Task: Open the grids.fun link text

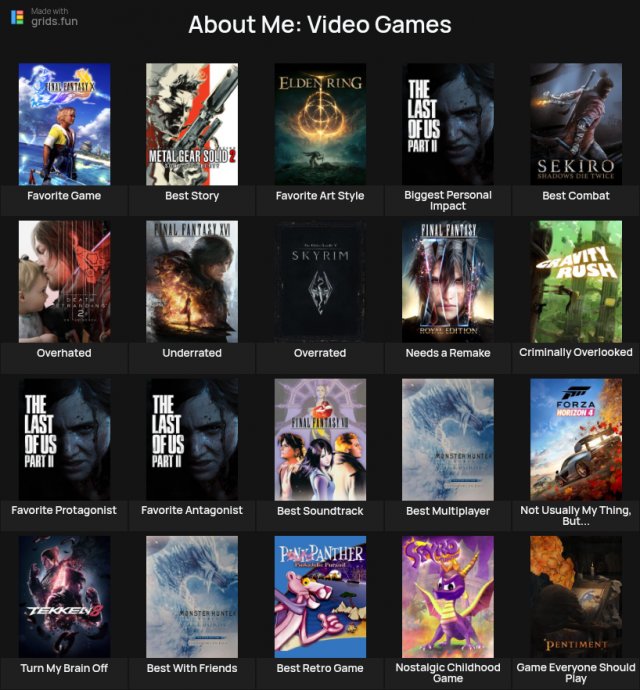Action: [x=54, y=21]
